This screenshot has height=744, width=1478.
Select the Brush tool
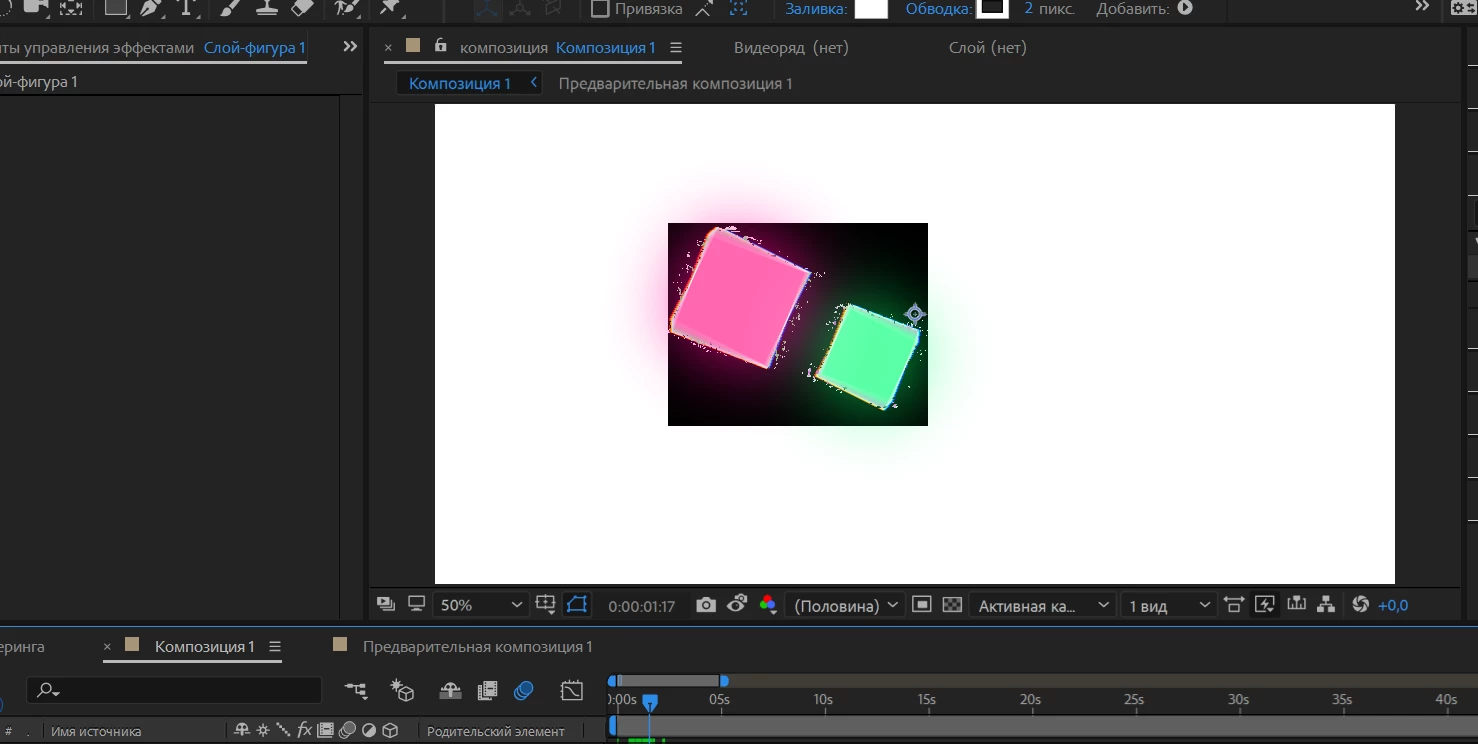tap(230, 8)
